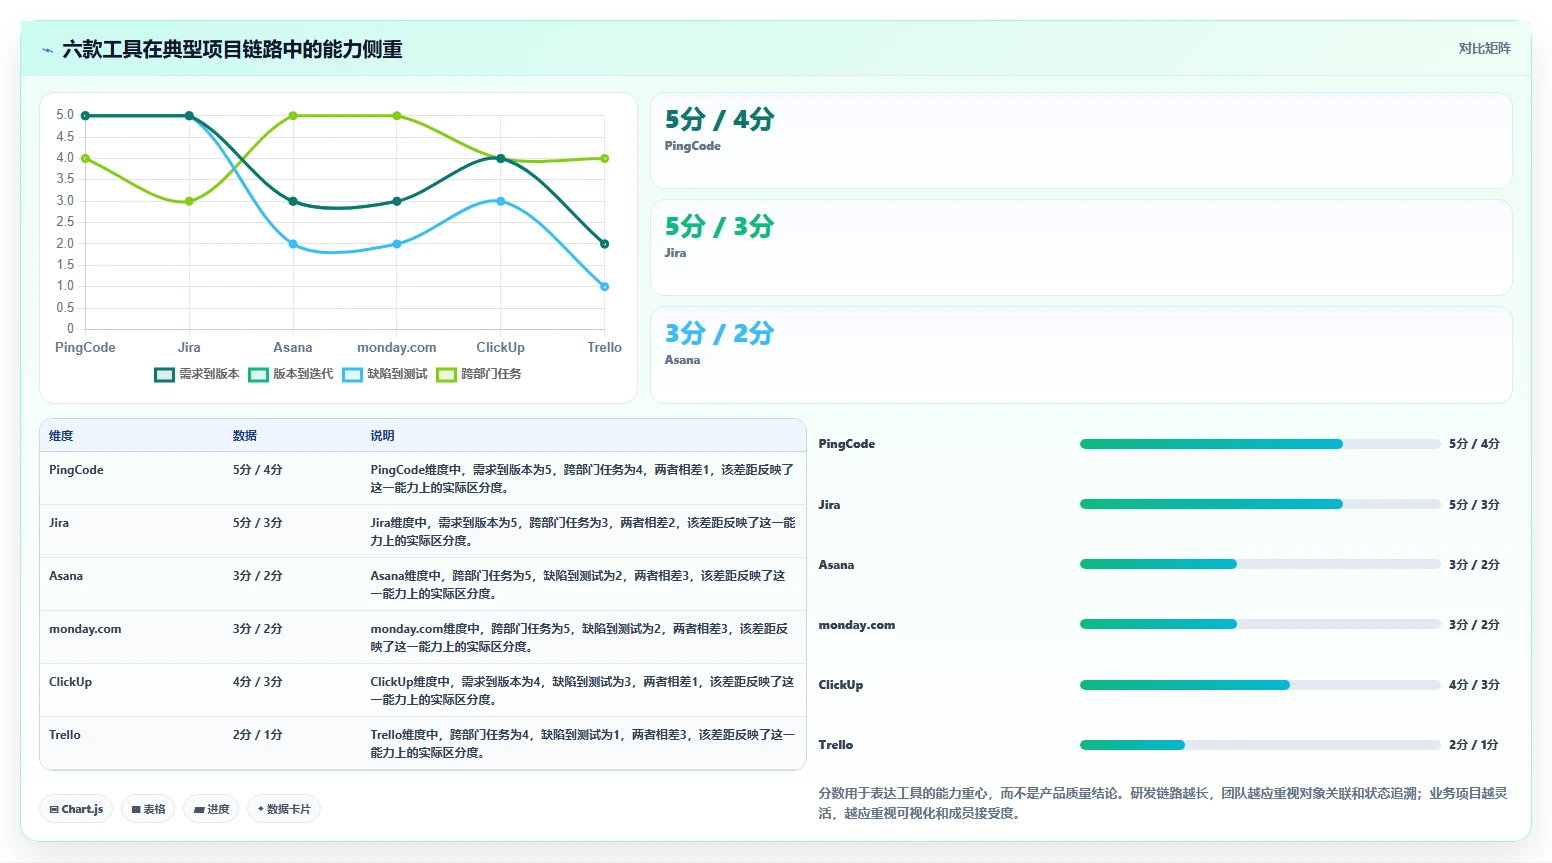Click the 说明 column header
The height and width of the screenshot is (863, 1552).
(x=382, y=436)
